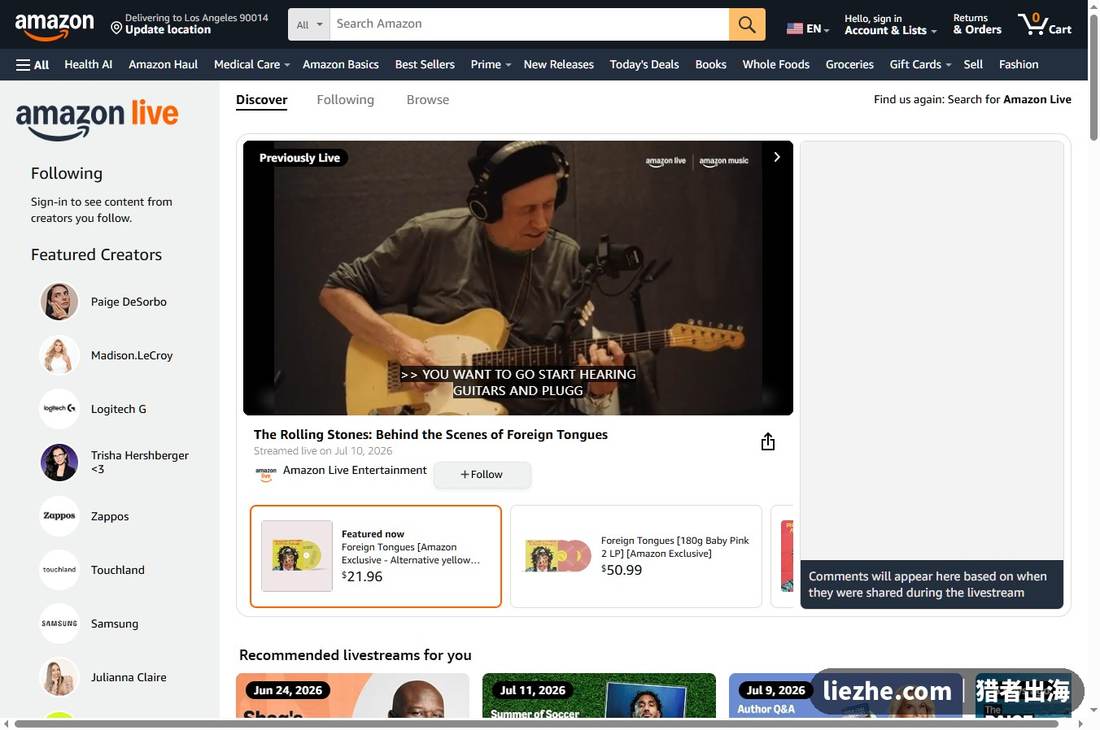1100x730 pixels.
Task: Advance video carousel with right chevron
Action: (x=777, y=157)
